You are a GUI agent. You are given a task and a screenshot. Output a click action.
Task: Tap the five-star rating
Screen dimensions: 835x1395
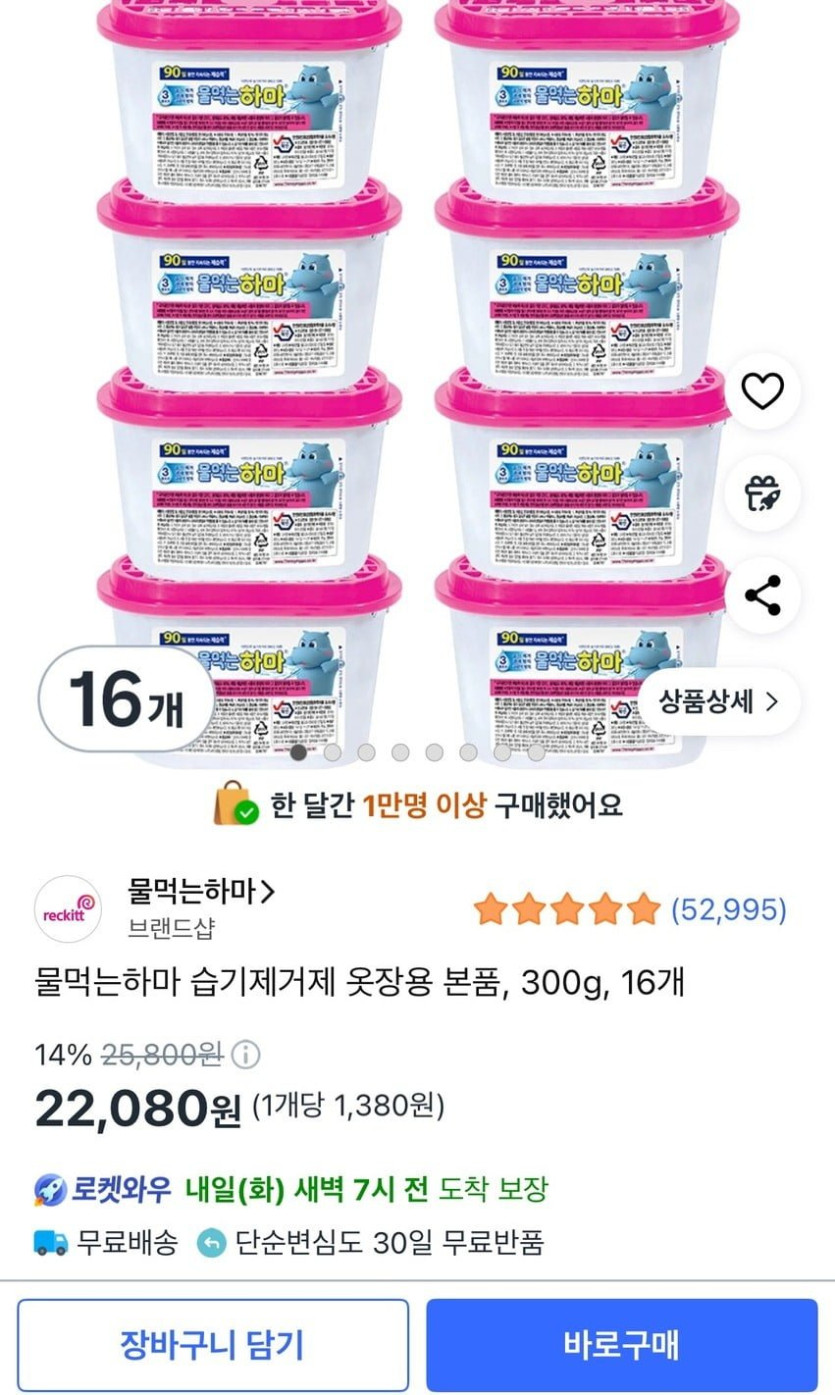coord(566,910)
